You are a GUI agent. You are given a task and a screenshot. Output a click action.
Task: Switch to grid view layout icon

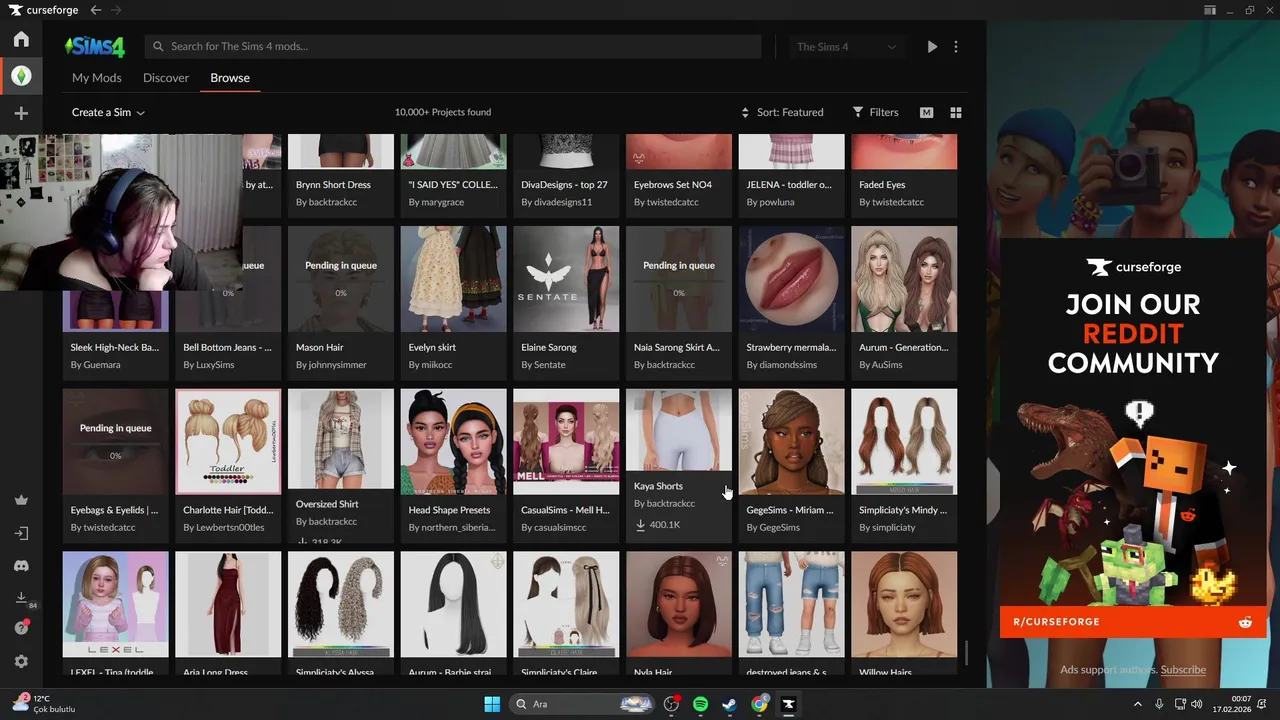point(955,113)
